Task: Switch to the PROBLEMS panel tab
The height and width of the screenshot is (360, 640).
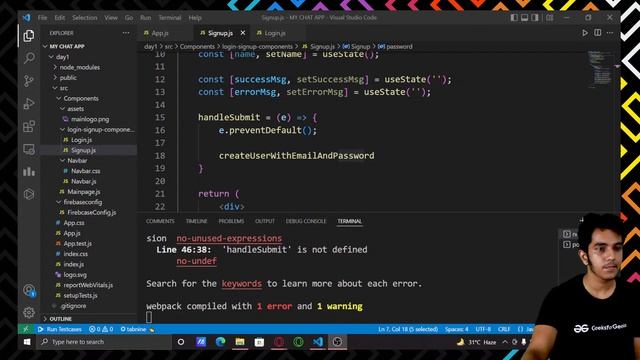Action: (231, 221)
